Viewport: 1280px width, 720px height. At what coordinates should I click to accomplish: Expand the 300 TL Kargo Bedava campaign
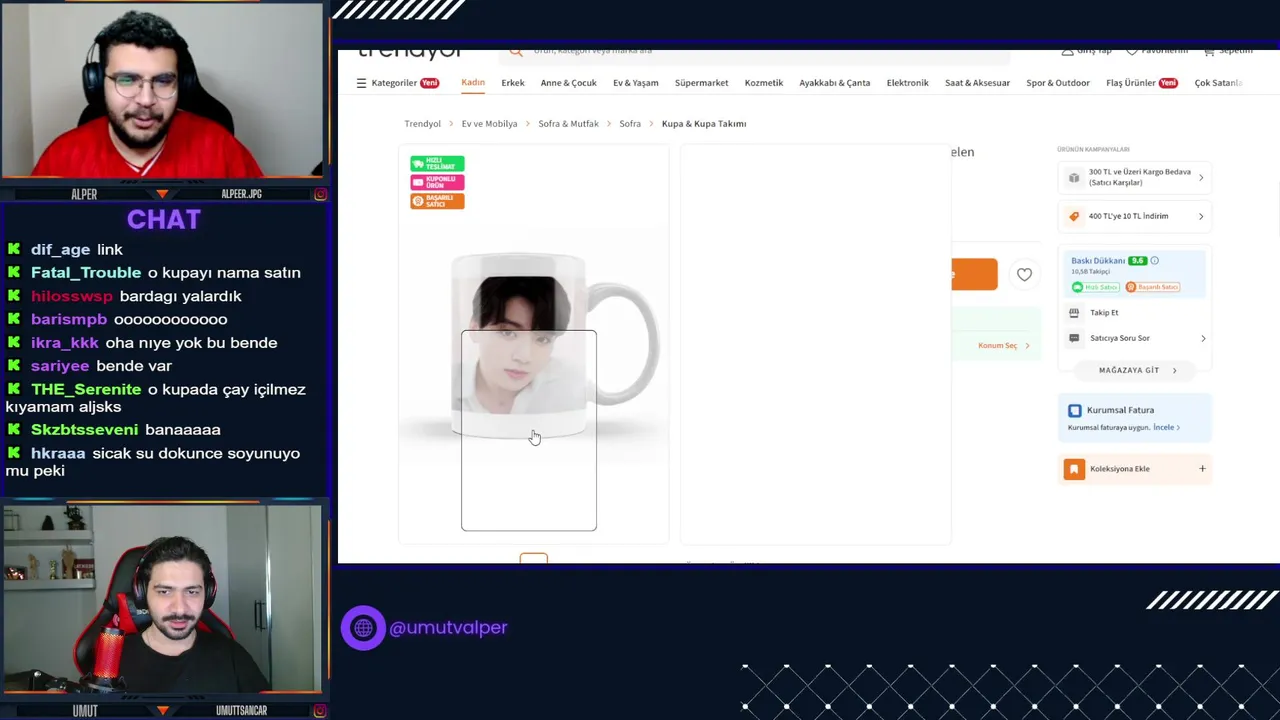coord(1201,178)
